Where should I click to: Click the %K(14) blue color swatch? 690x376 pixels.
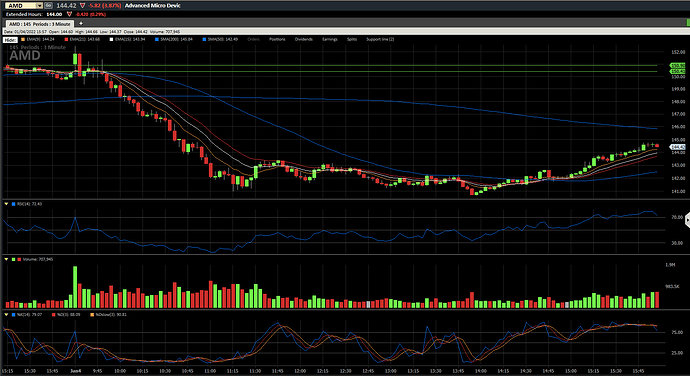coord(14,315)
